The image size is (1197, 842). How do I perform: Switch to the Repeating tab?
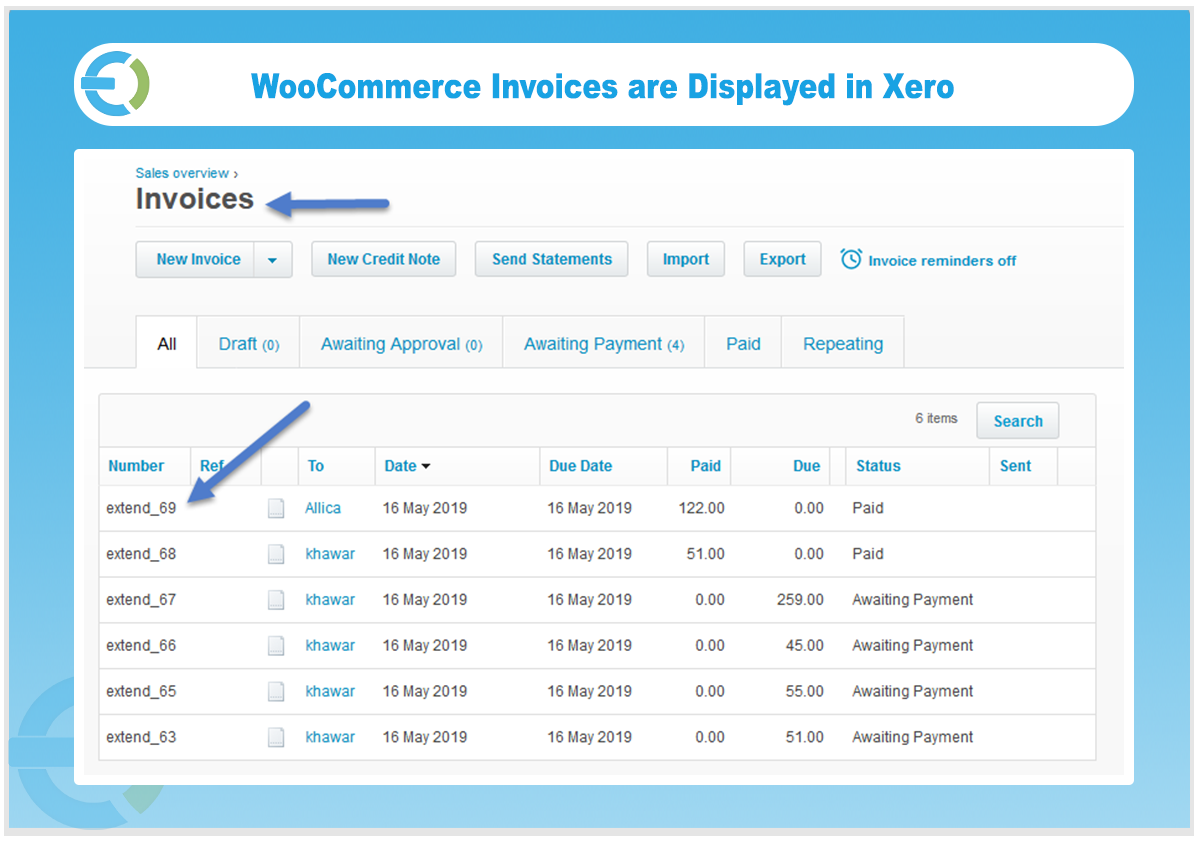pos(842,342)
